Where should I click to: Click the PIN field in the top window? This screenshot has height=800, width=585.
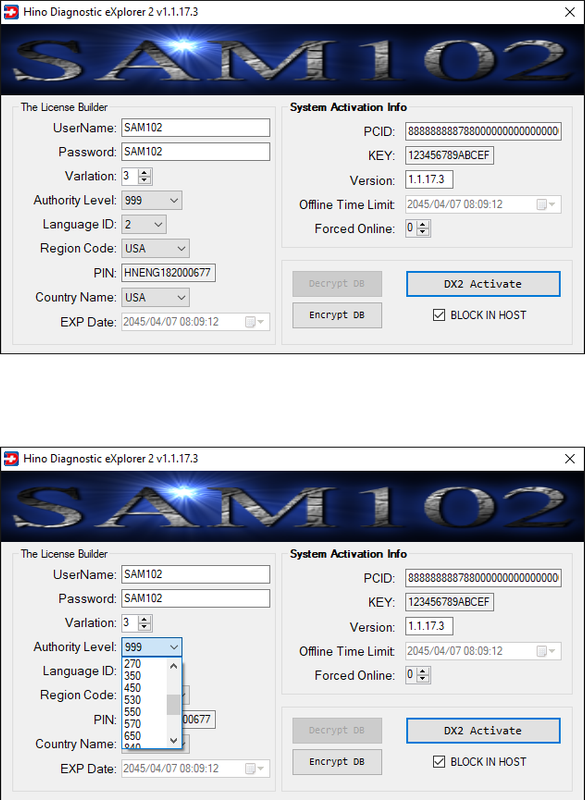pyautogui.click(x=168, y=273)
